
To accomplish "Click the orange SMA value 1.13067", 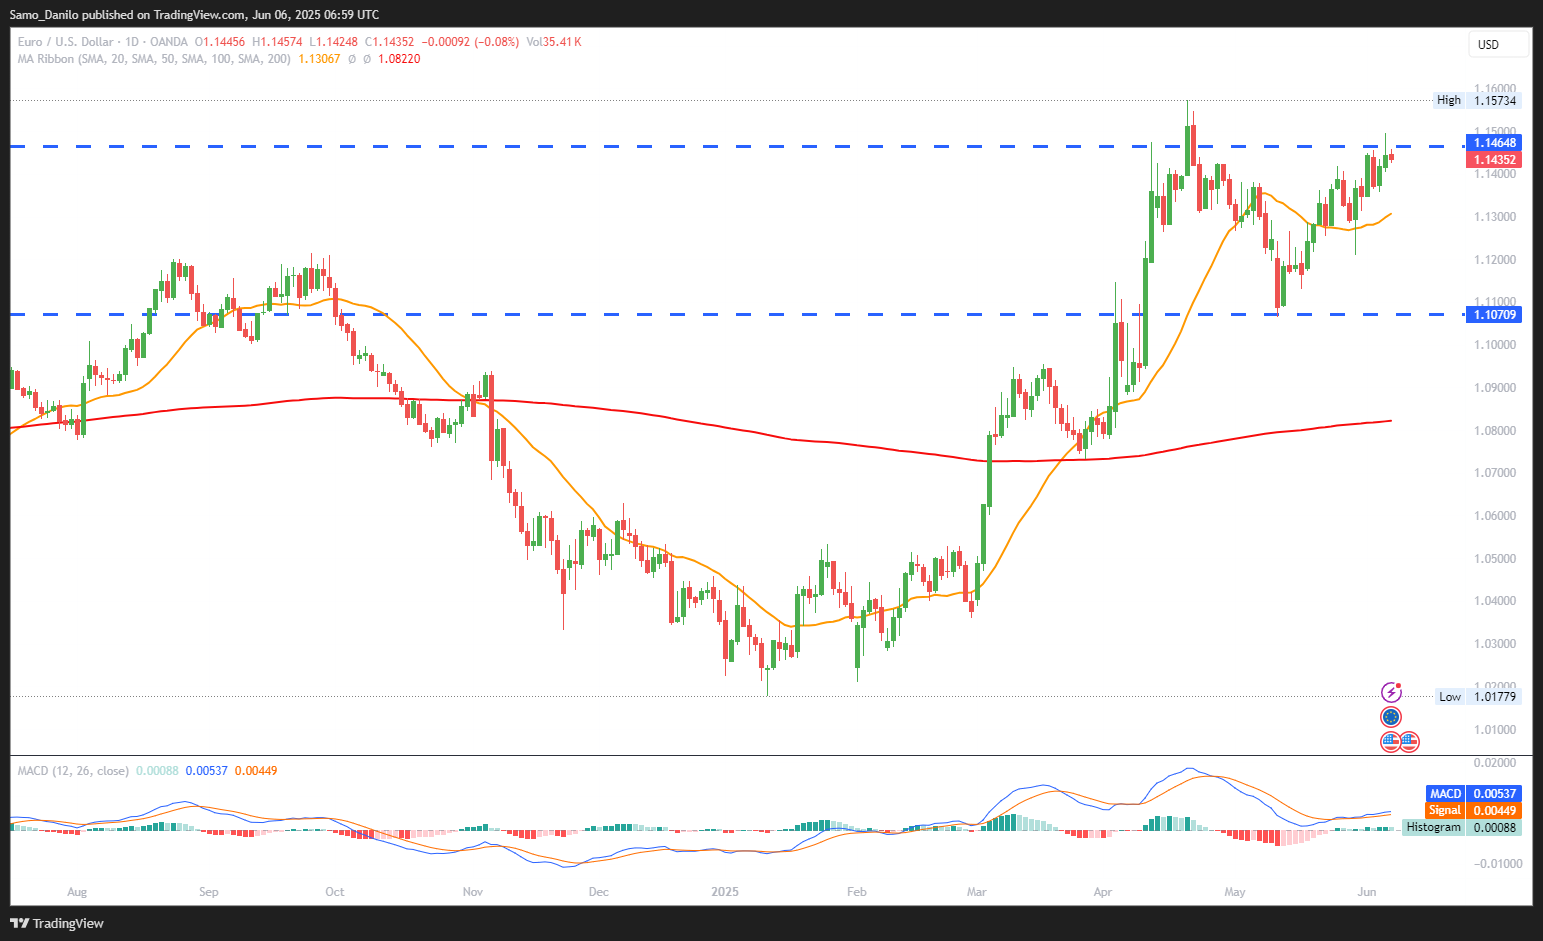I will (319, 59).
